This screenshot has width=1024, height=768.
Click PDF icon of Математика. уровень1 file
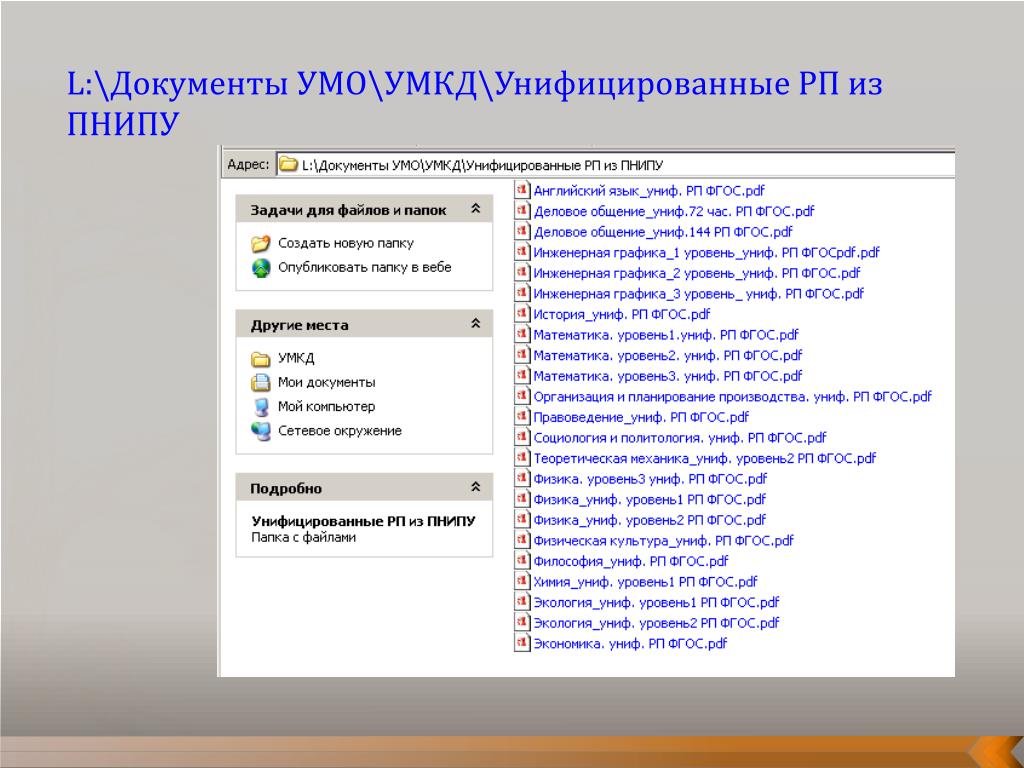[x=522, y=334]
